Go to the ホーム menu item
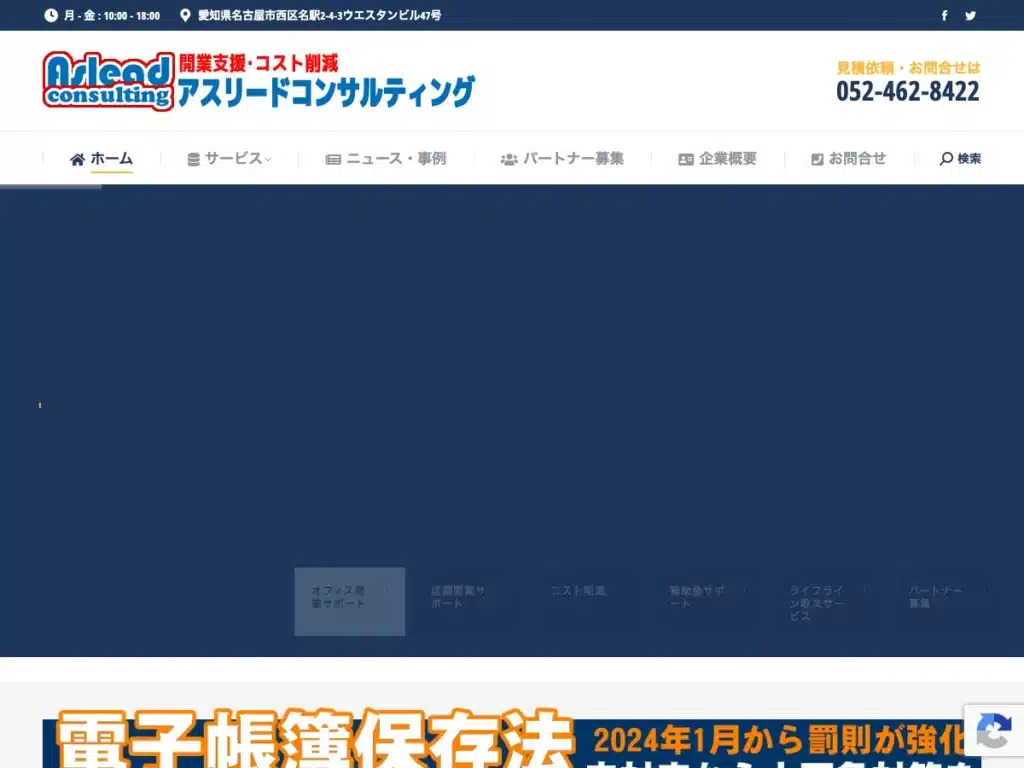 point(101,159)
